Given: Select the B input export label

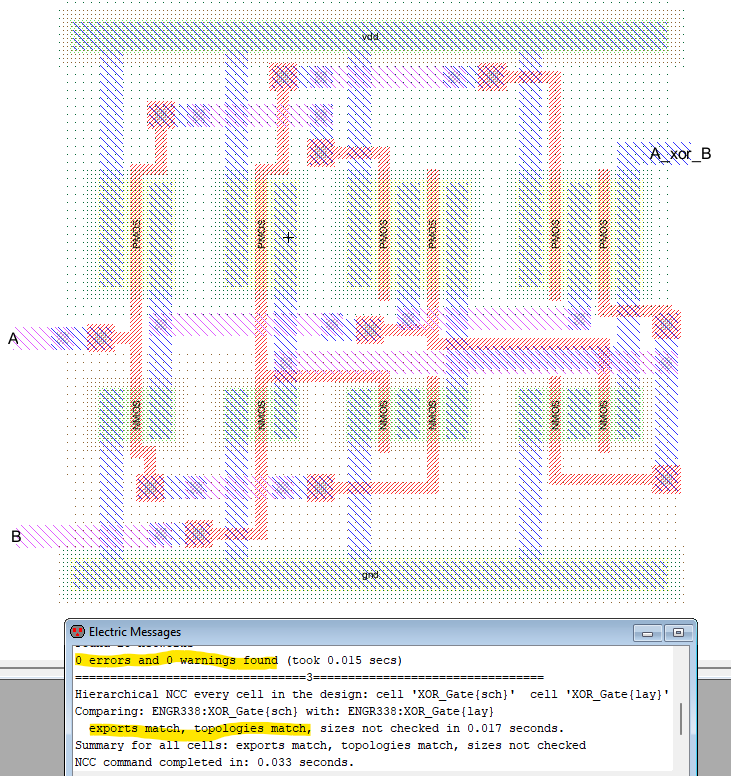Looking at the screenshot, I should [16, 537].
